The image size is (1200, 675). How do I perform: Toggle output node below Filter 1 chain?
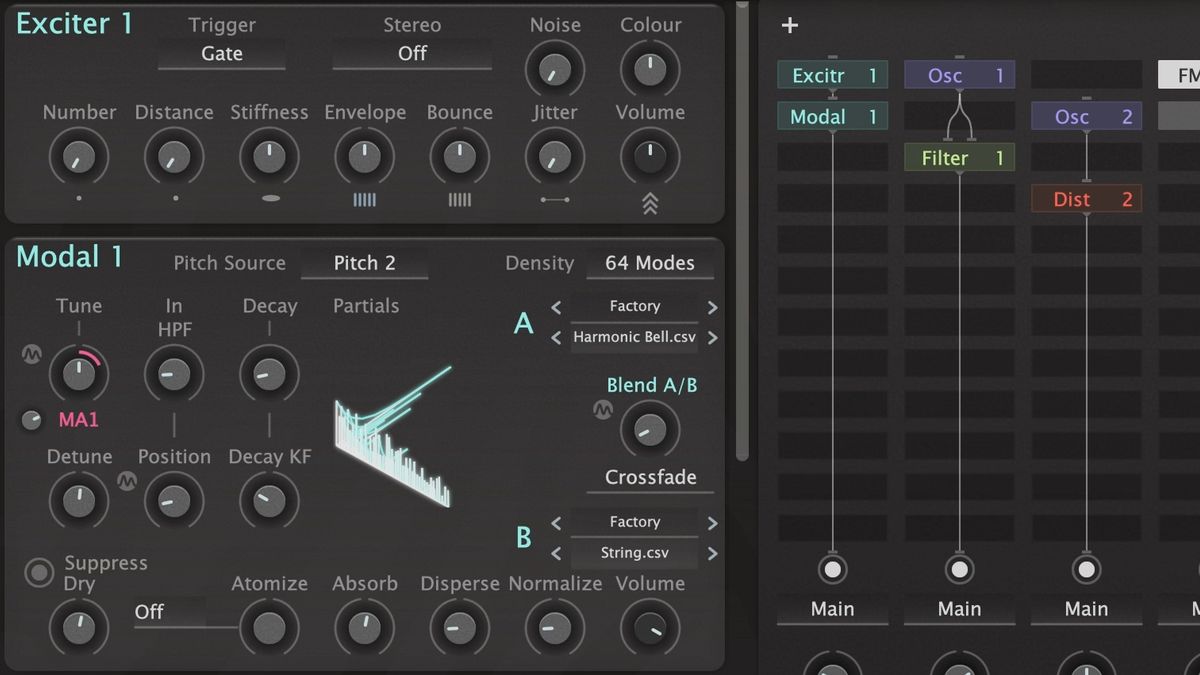coord(959,570)
